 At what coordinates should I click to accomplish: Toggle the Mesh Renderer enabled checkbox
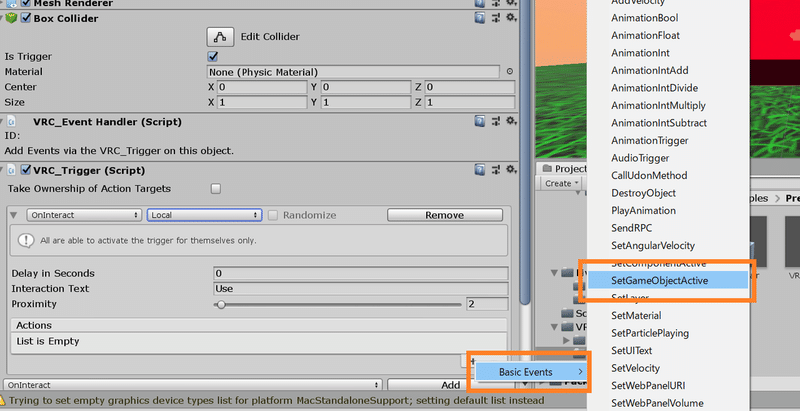pos(26,3)
